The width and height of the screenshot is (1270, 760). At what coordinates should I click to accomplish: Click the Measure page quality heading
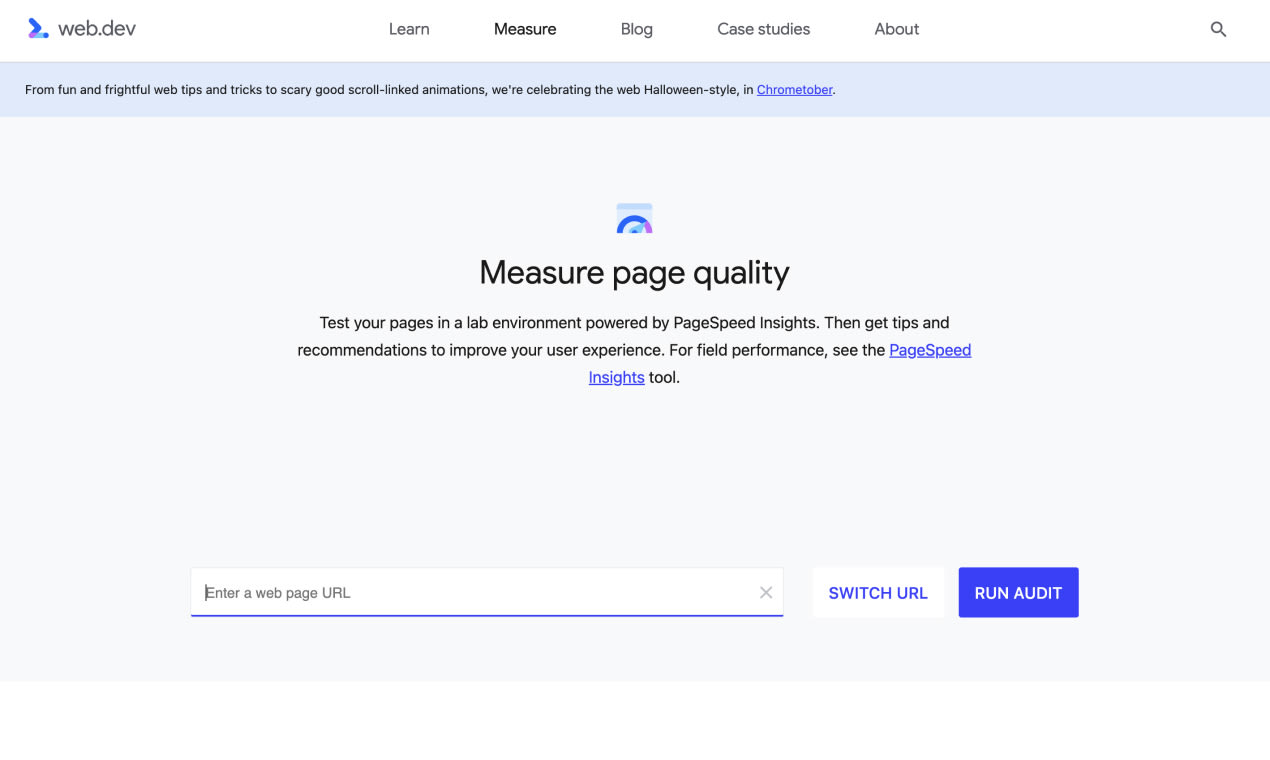point(635,272)
